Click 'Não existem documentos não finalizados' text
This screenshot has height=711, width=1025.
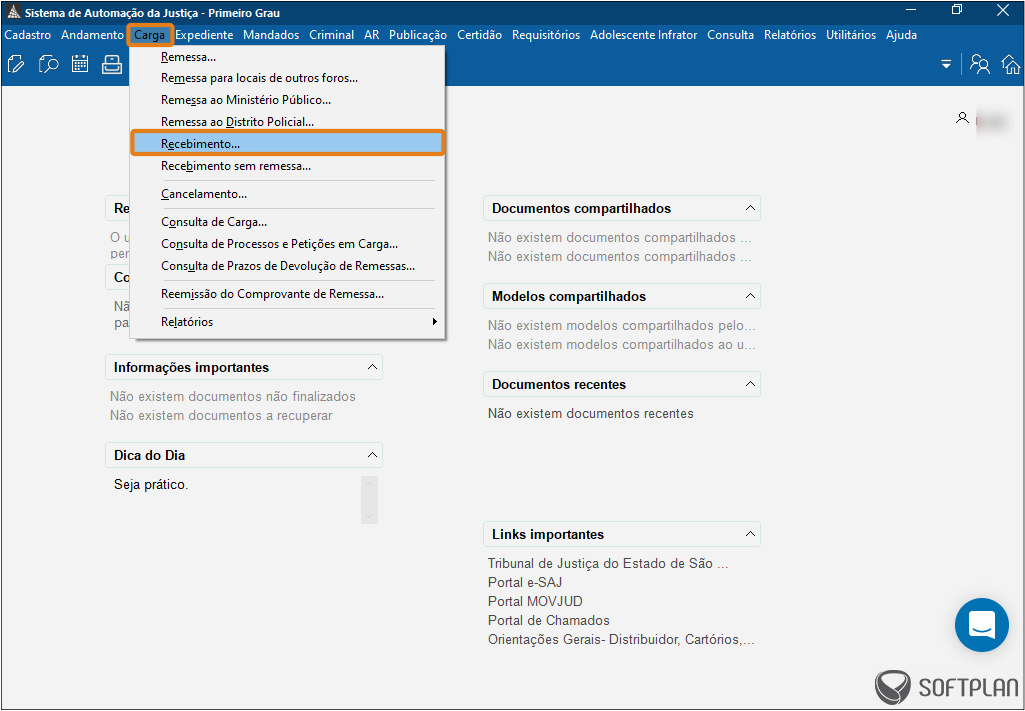pos(233,397)
